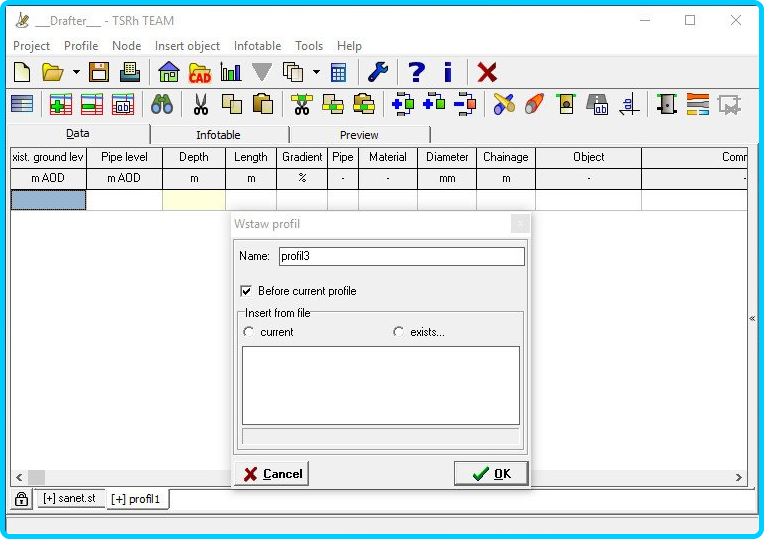
Task: Open settings with the wrench icon
Action: (378, 72)
